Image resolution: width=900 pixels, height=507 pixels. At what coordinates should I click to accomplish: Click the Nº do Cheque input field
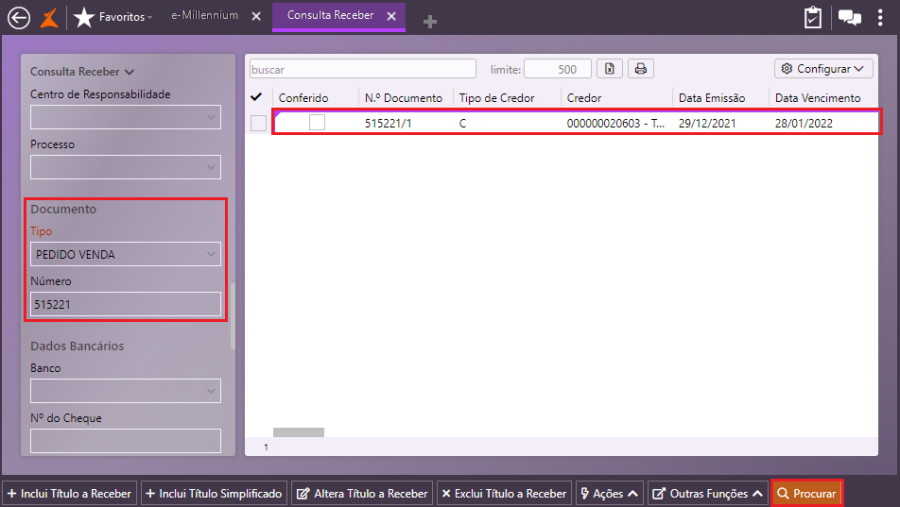click(126, 441)
